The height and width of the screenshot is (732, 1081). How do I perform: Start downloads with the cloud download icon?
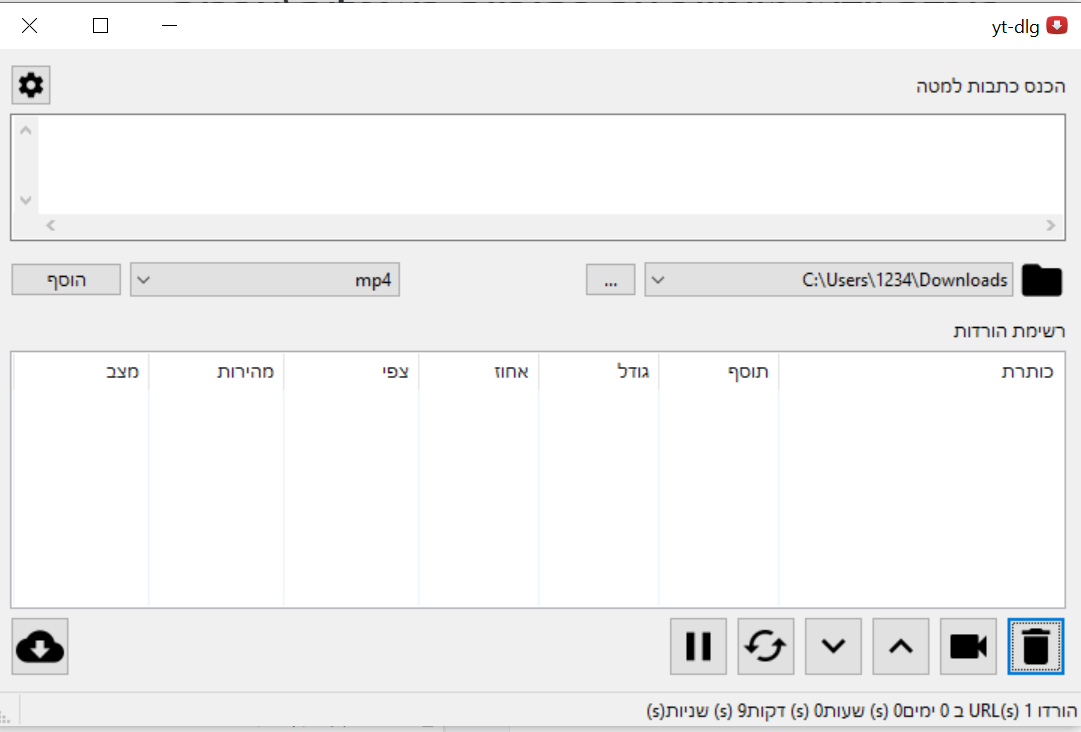[x=40, y=647]
